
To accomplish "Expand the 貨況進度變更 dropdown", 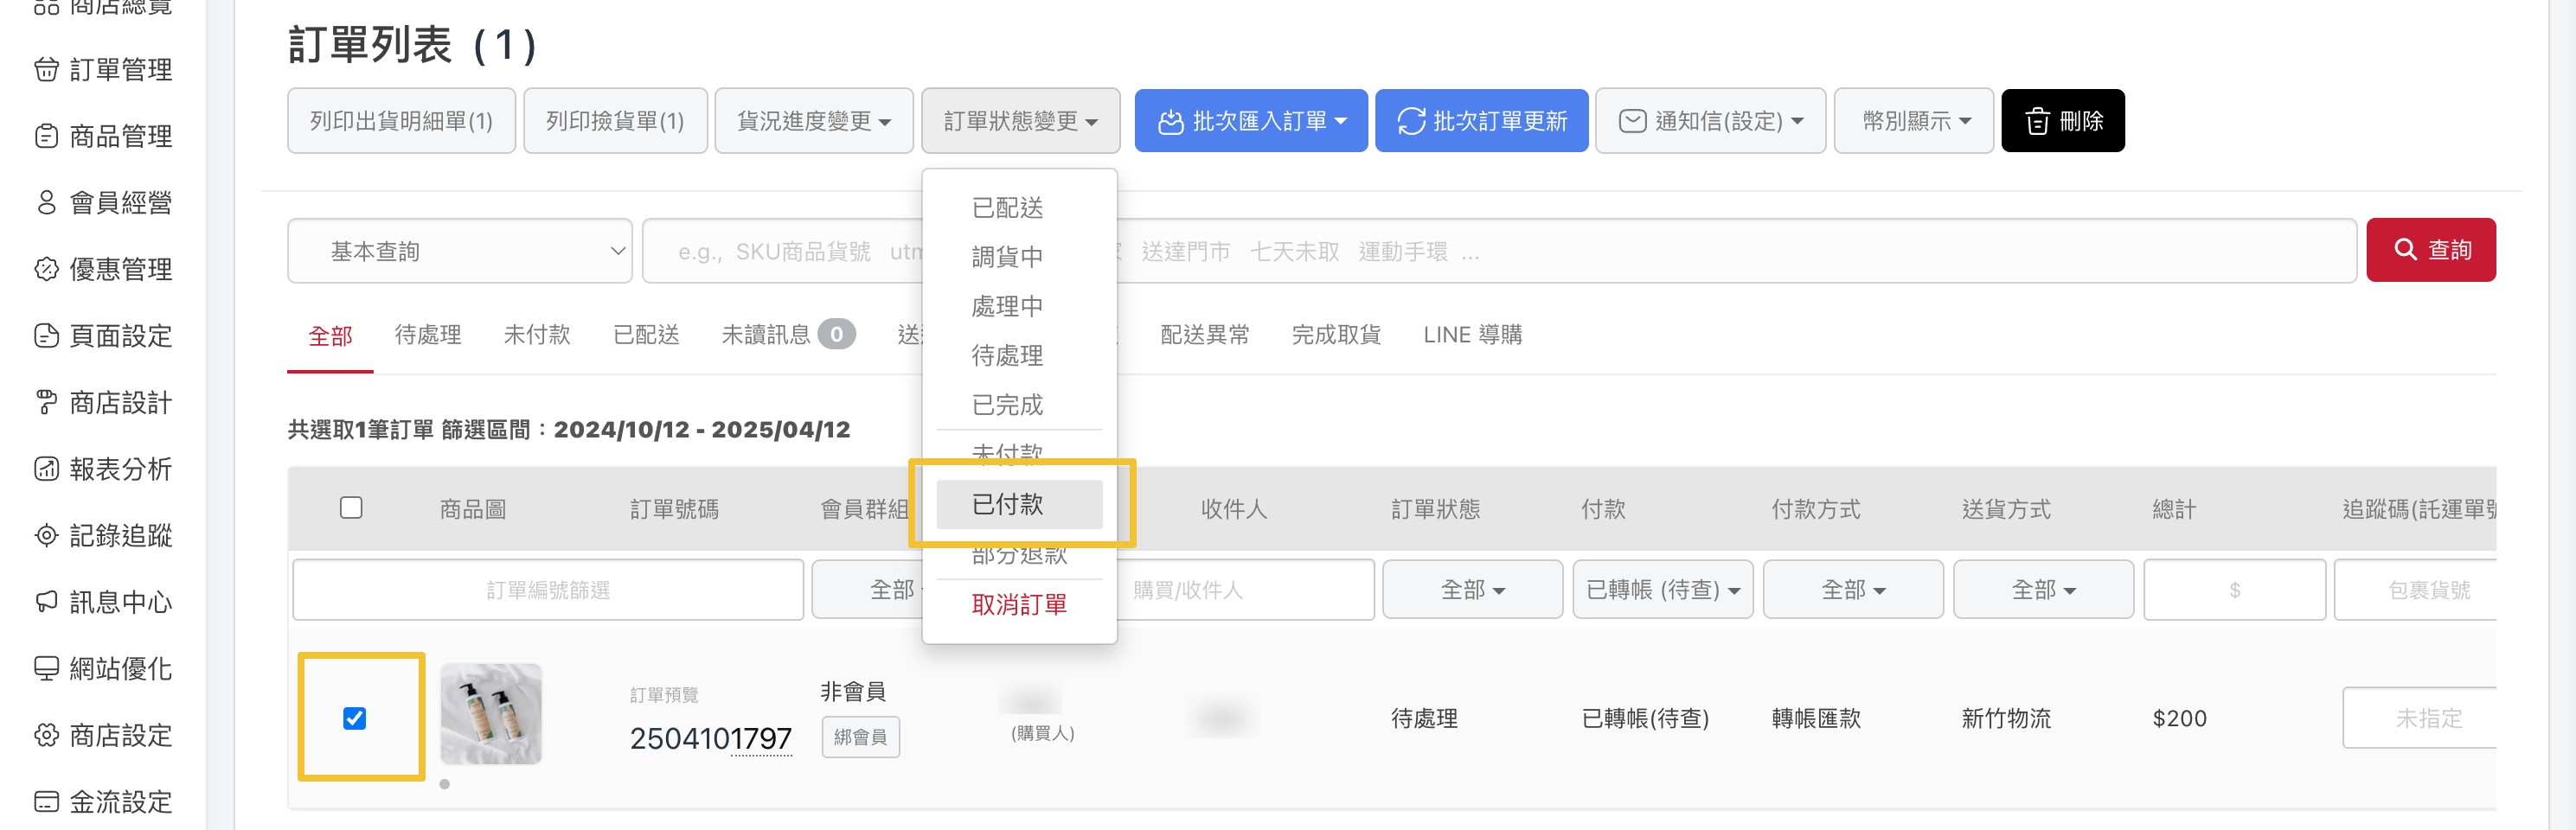I will pyautogui.click(x=813, y=121).
